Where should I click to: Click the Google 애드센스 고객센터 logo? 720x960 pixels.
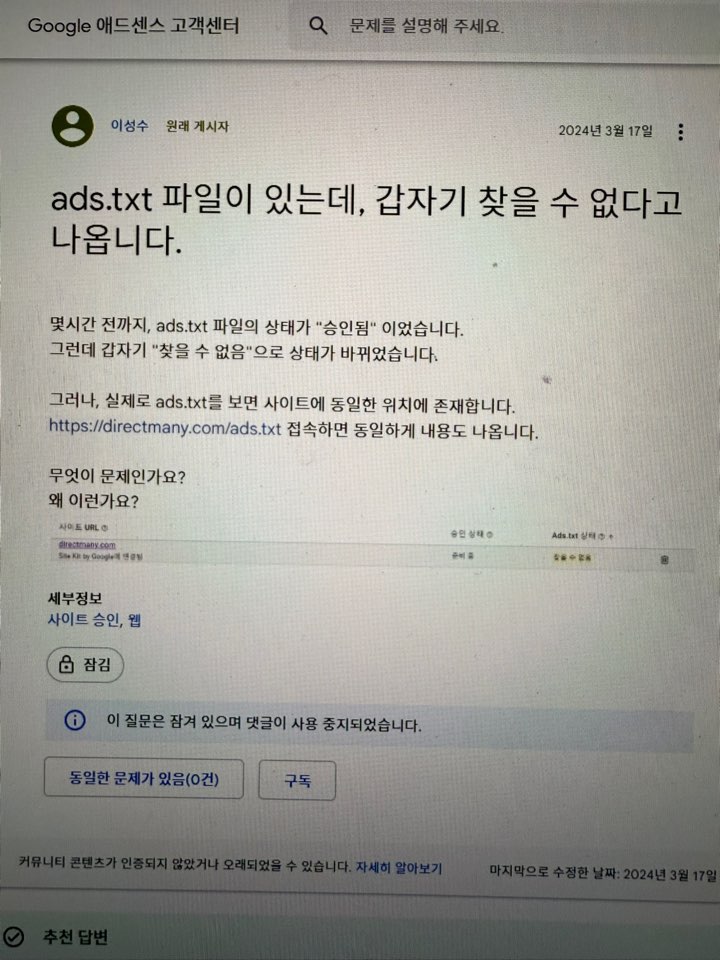133,26
